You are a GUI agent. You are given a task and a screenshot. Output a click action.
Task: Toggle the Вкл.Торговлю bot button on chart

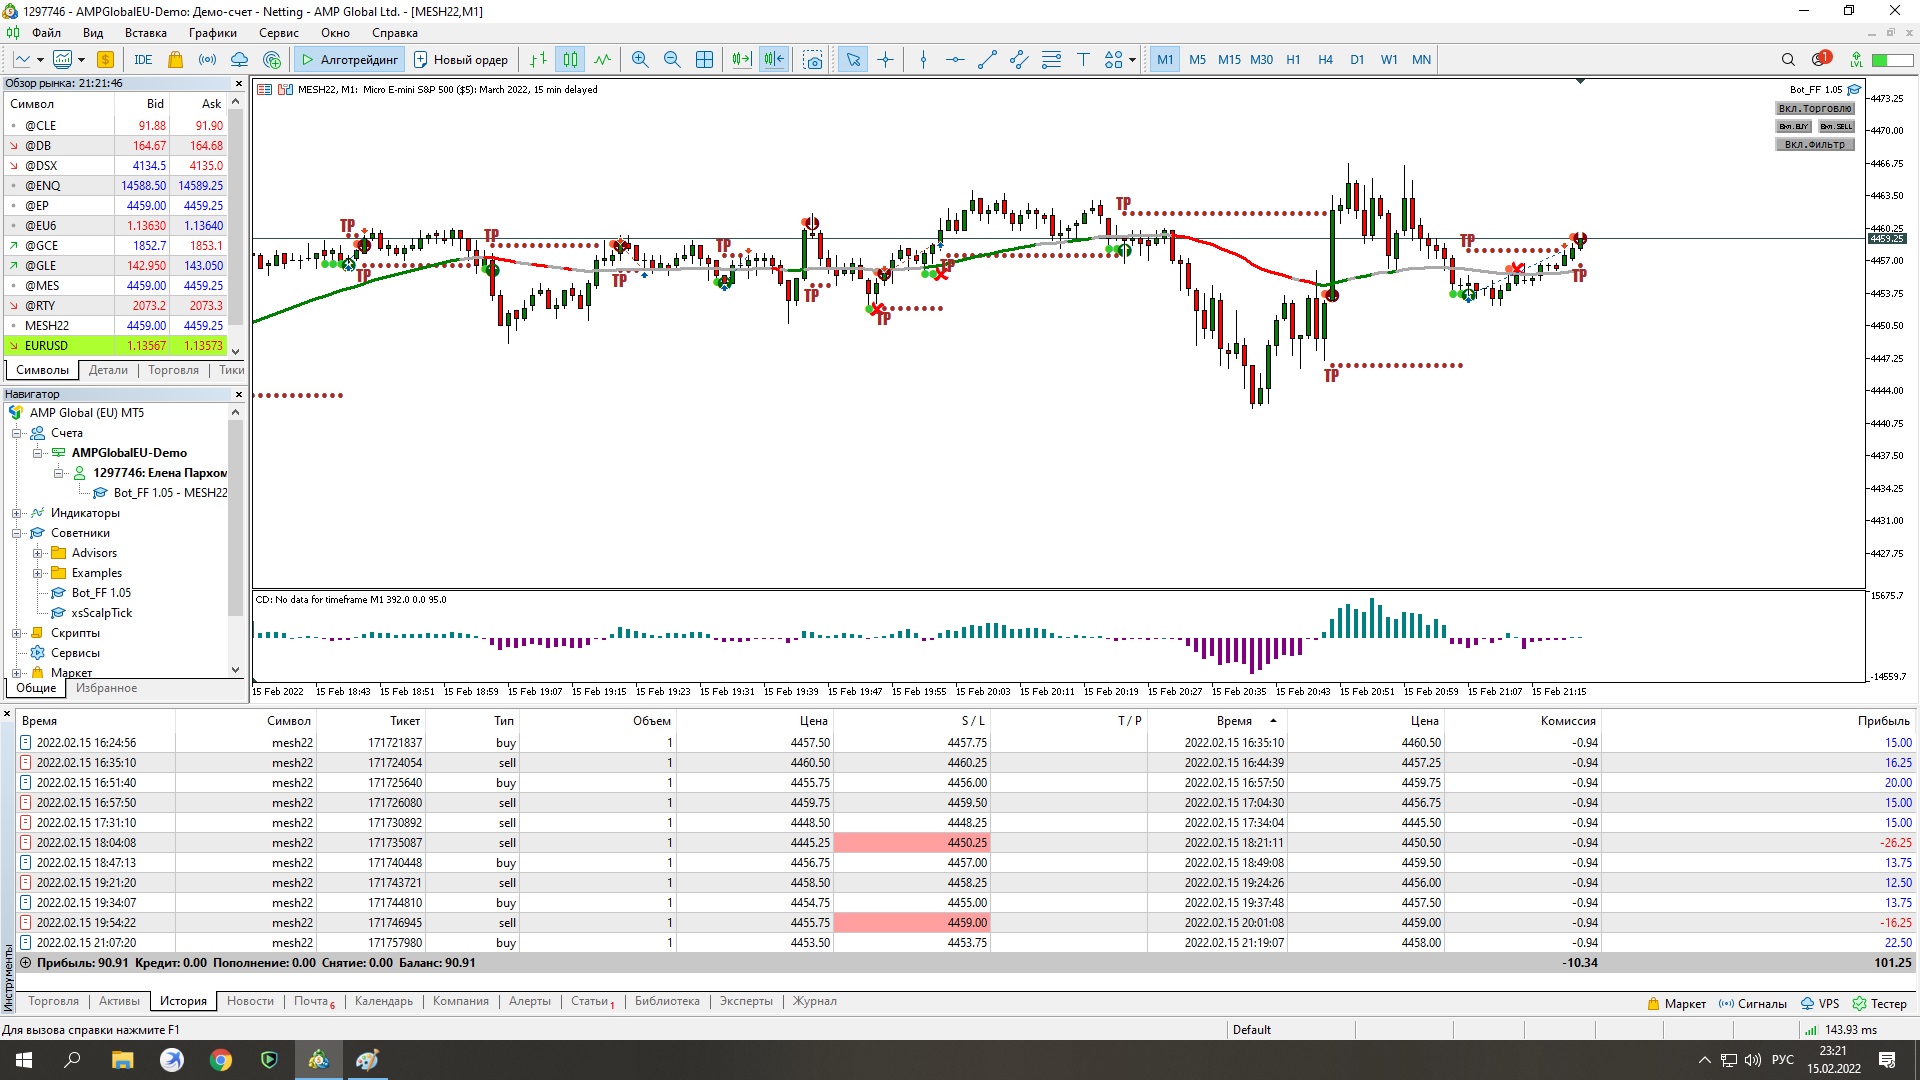[x=1814, y=108]
